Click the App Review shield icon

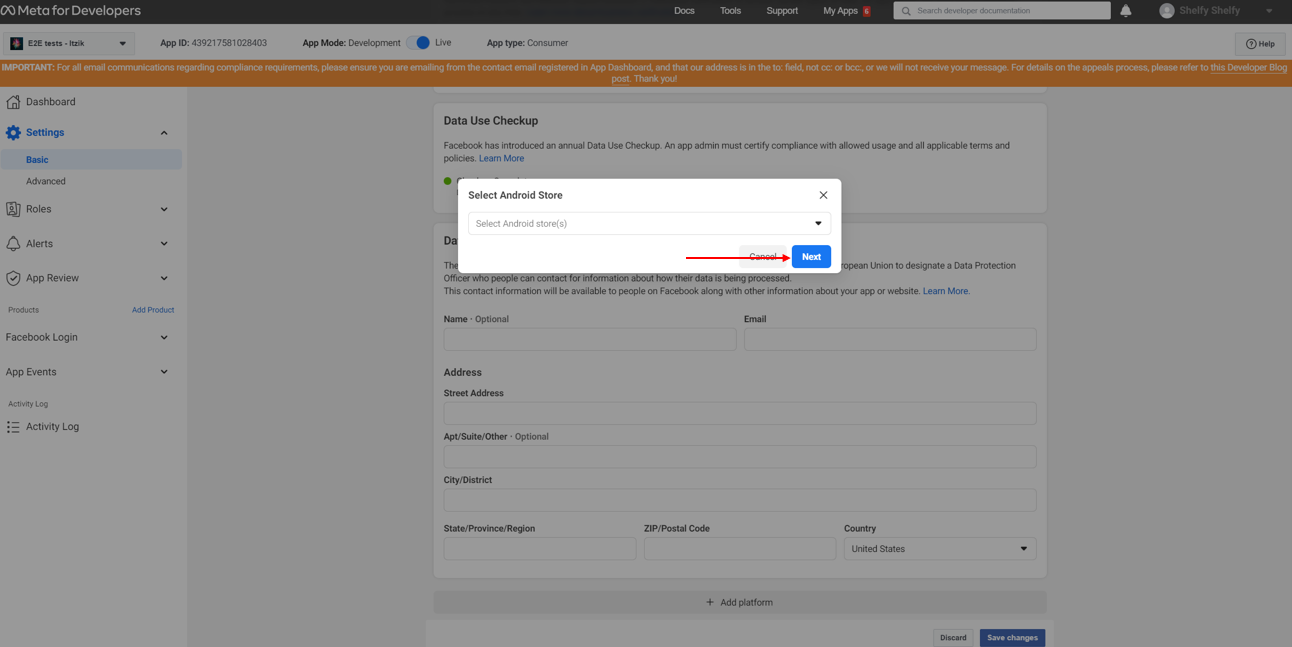click(13, 278)
